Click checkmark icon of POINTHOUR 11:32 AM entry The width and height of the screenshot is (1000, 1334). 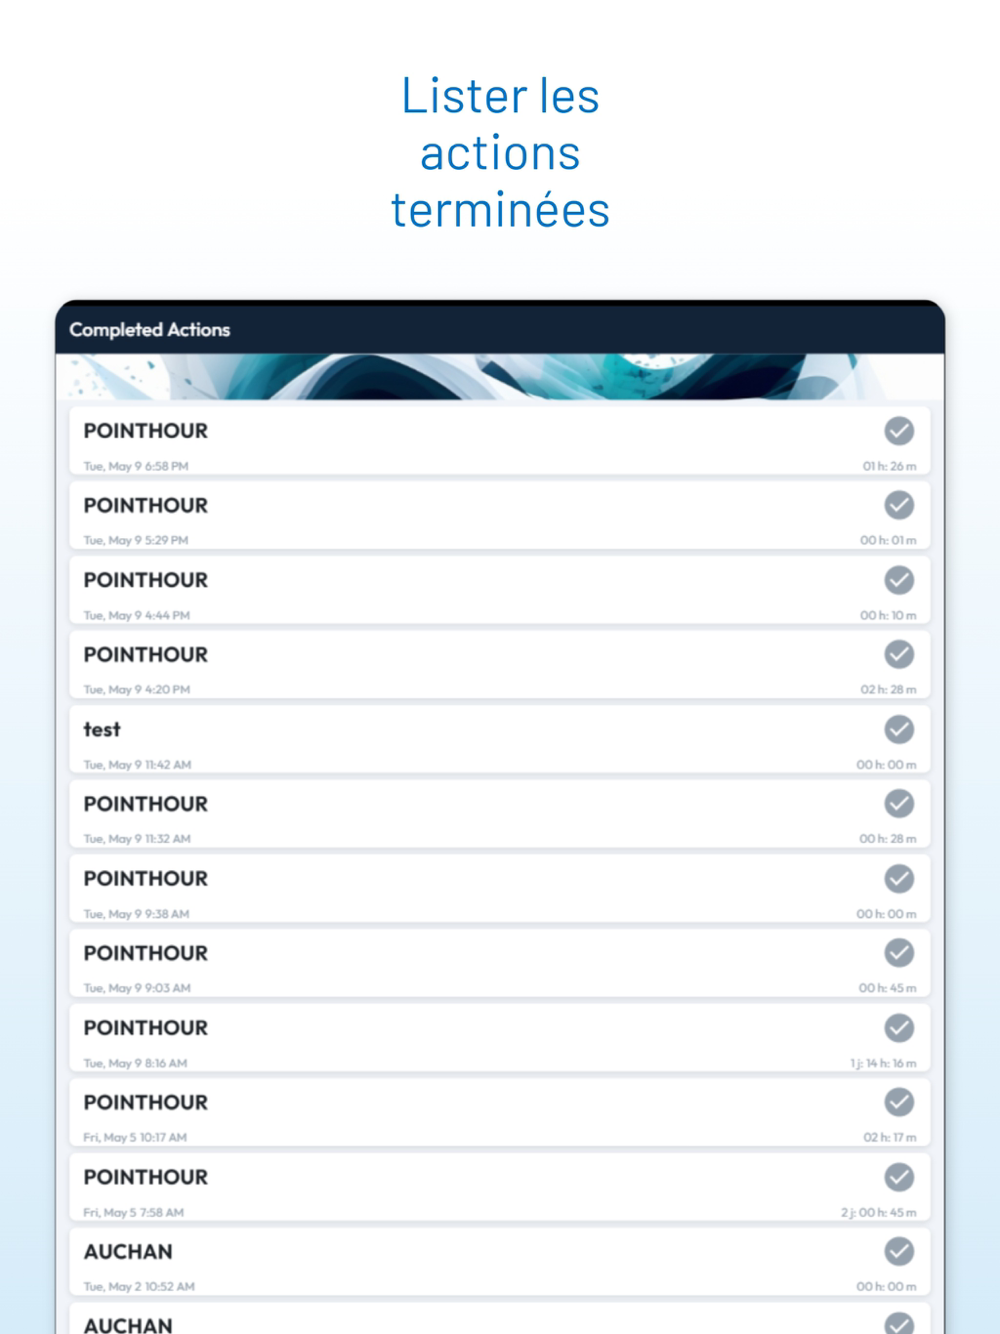pos(899,803)
